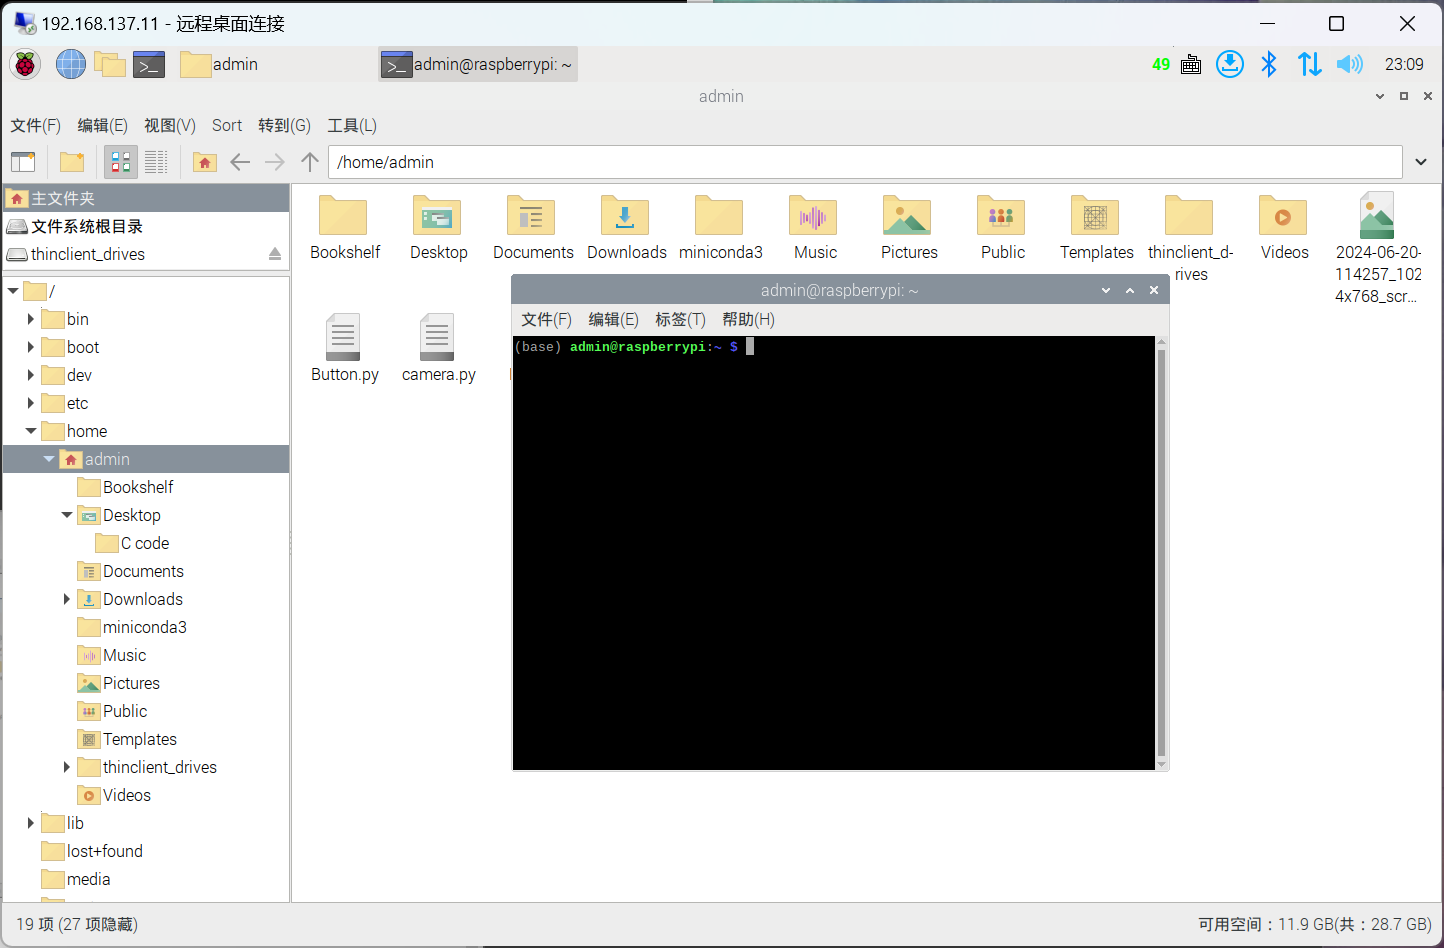
Task: Open 帮助(H) menu in terminal window
Action: coord(748,319)
